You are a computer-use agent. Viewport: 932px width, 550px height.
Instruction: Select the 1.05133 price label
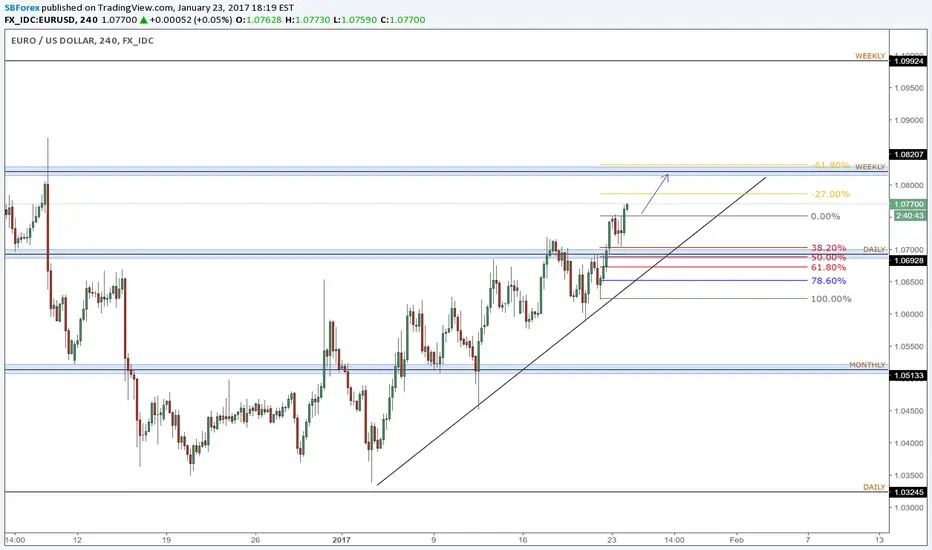point(909,375)
